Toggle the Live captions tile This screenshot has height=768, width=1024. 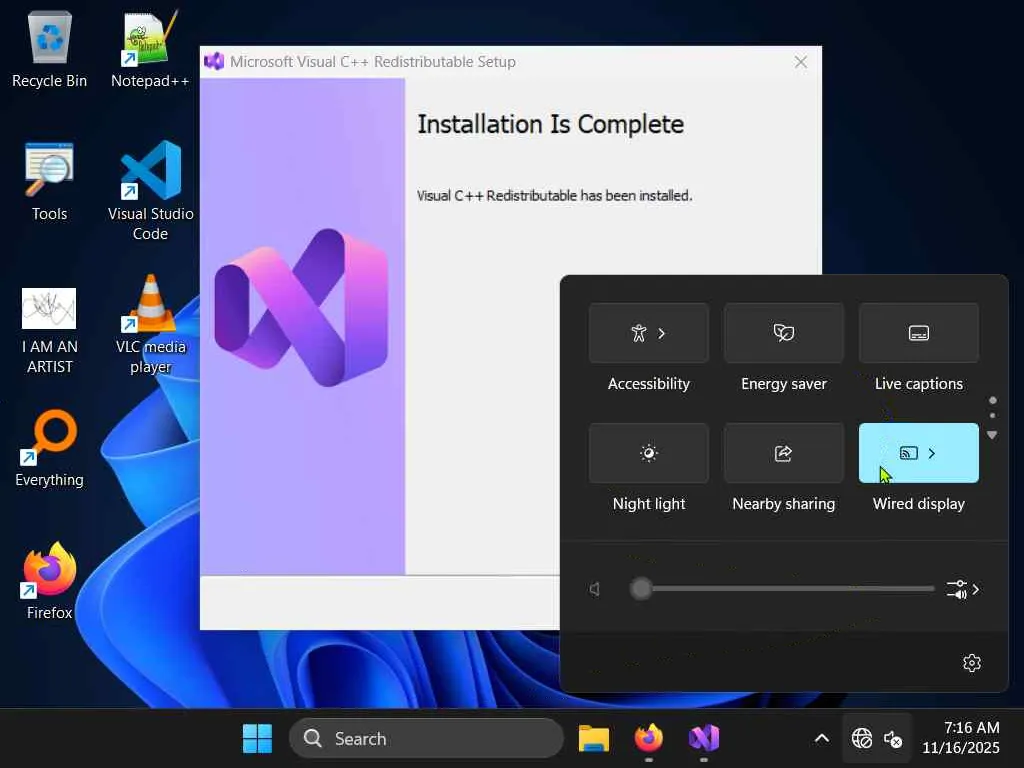pos(918,333)
